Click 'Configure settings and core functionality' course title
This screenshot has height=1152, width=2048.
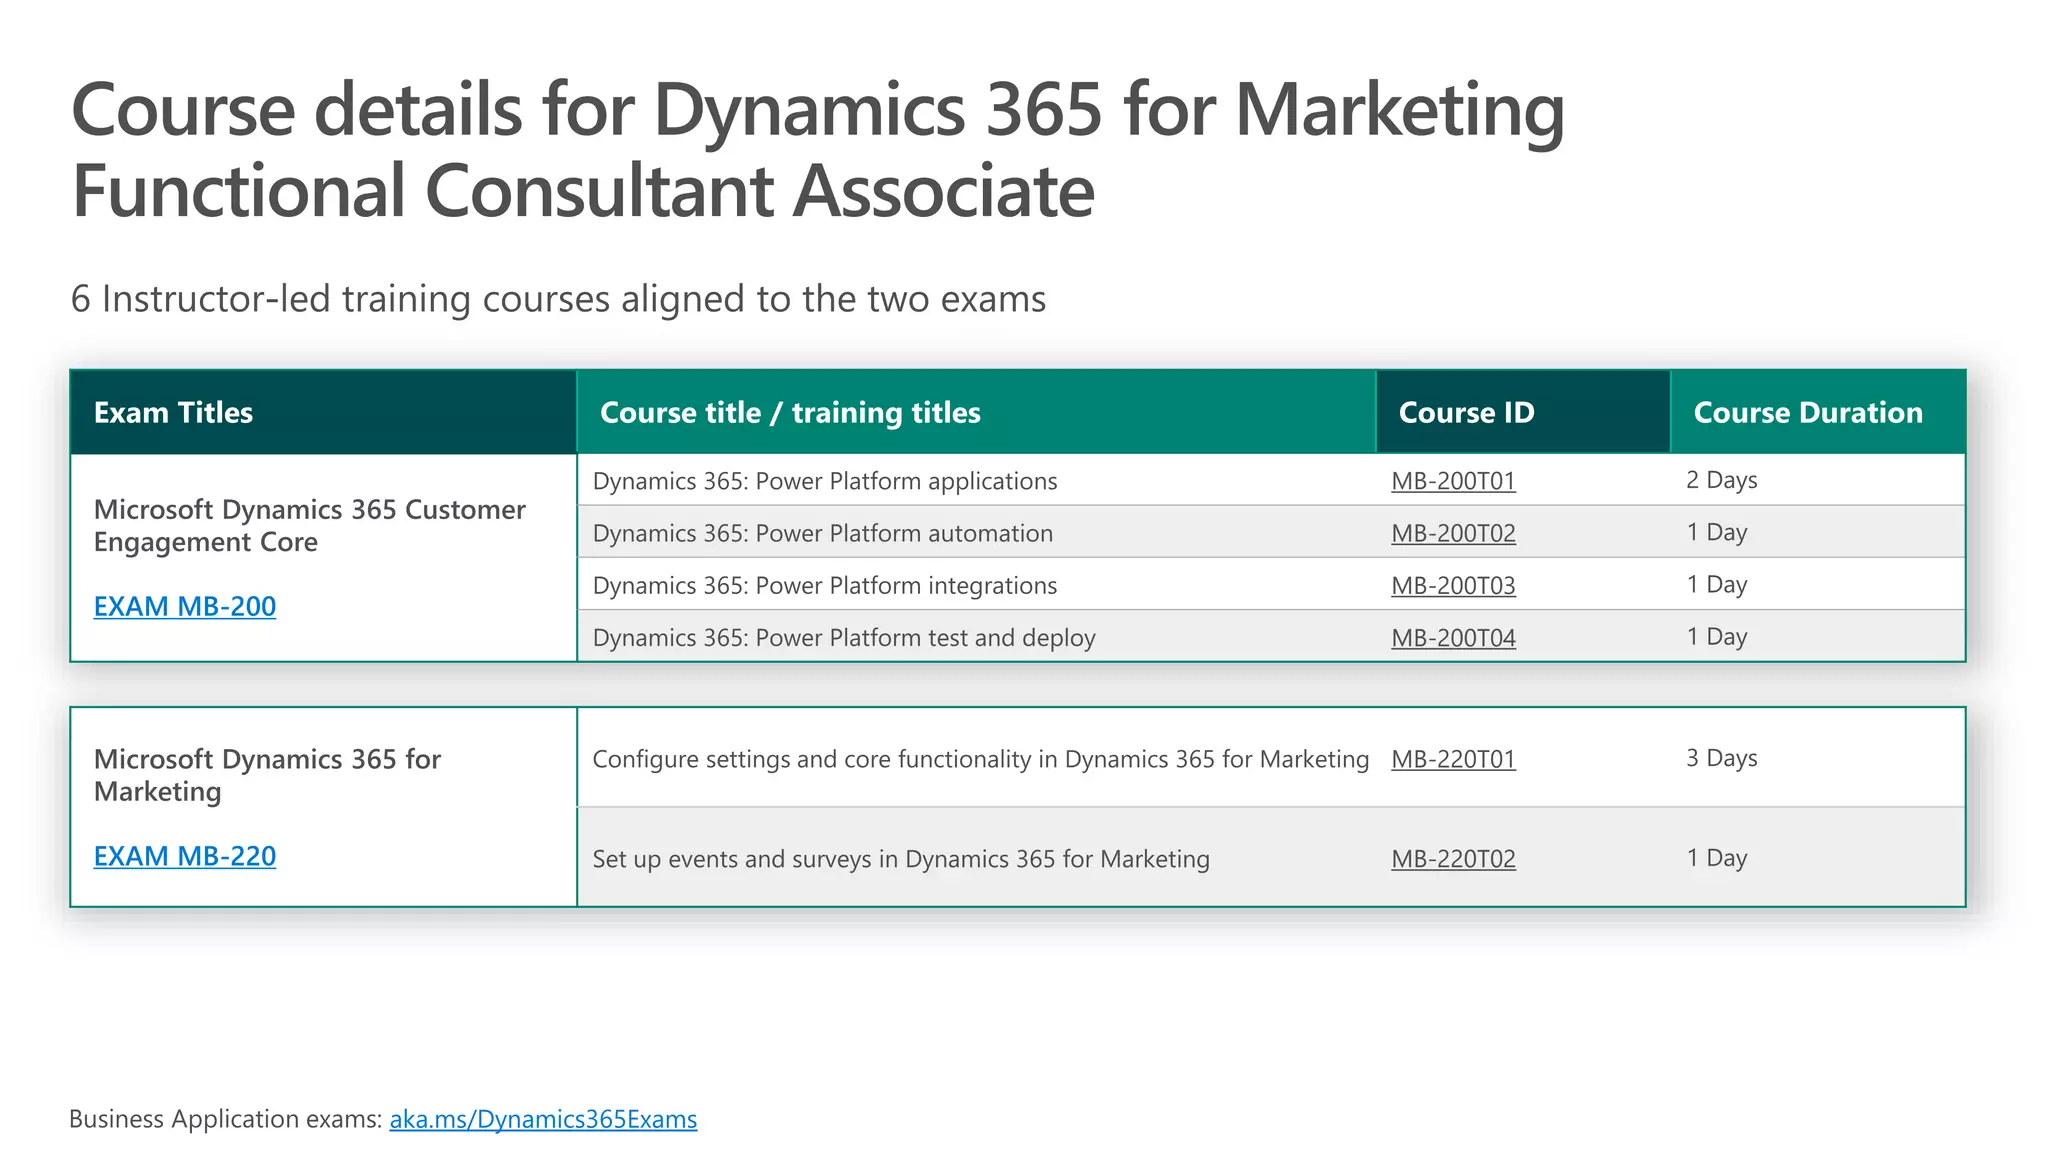click(x=980, y=759)
